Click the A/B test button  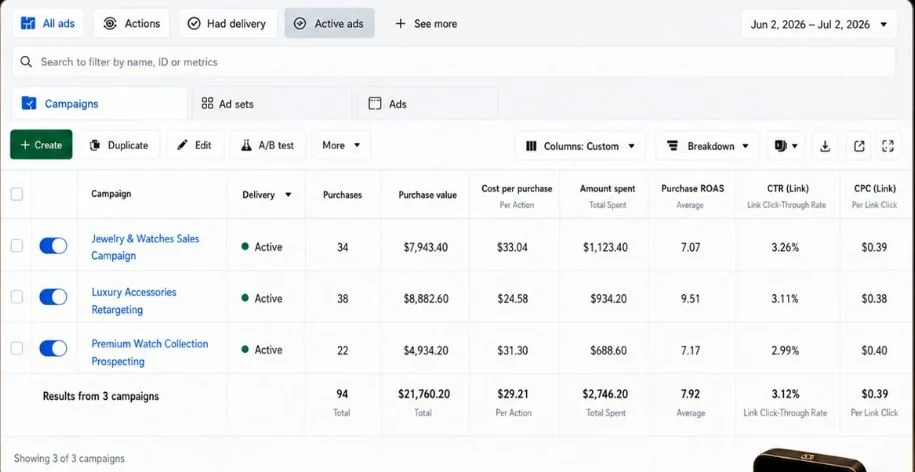coord(267,145)
